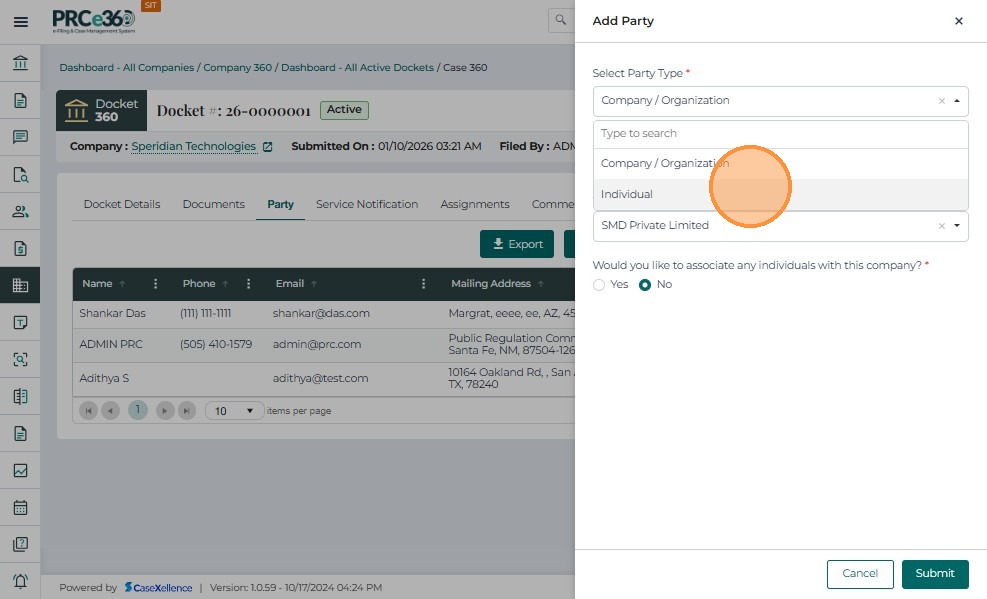This screenshot has height=599, width=987.
Task: Switch to the Documents tab
Action: pos(213,204)
